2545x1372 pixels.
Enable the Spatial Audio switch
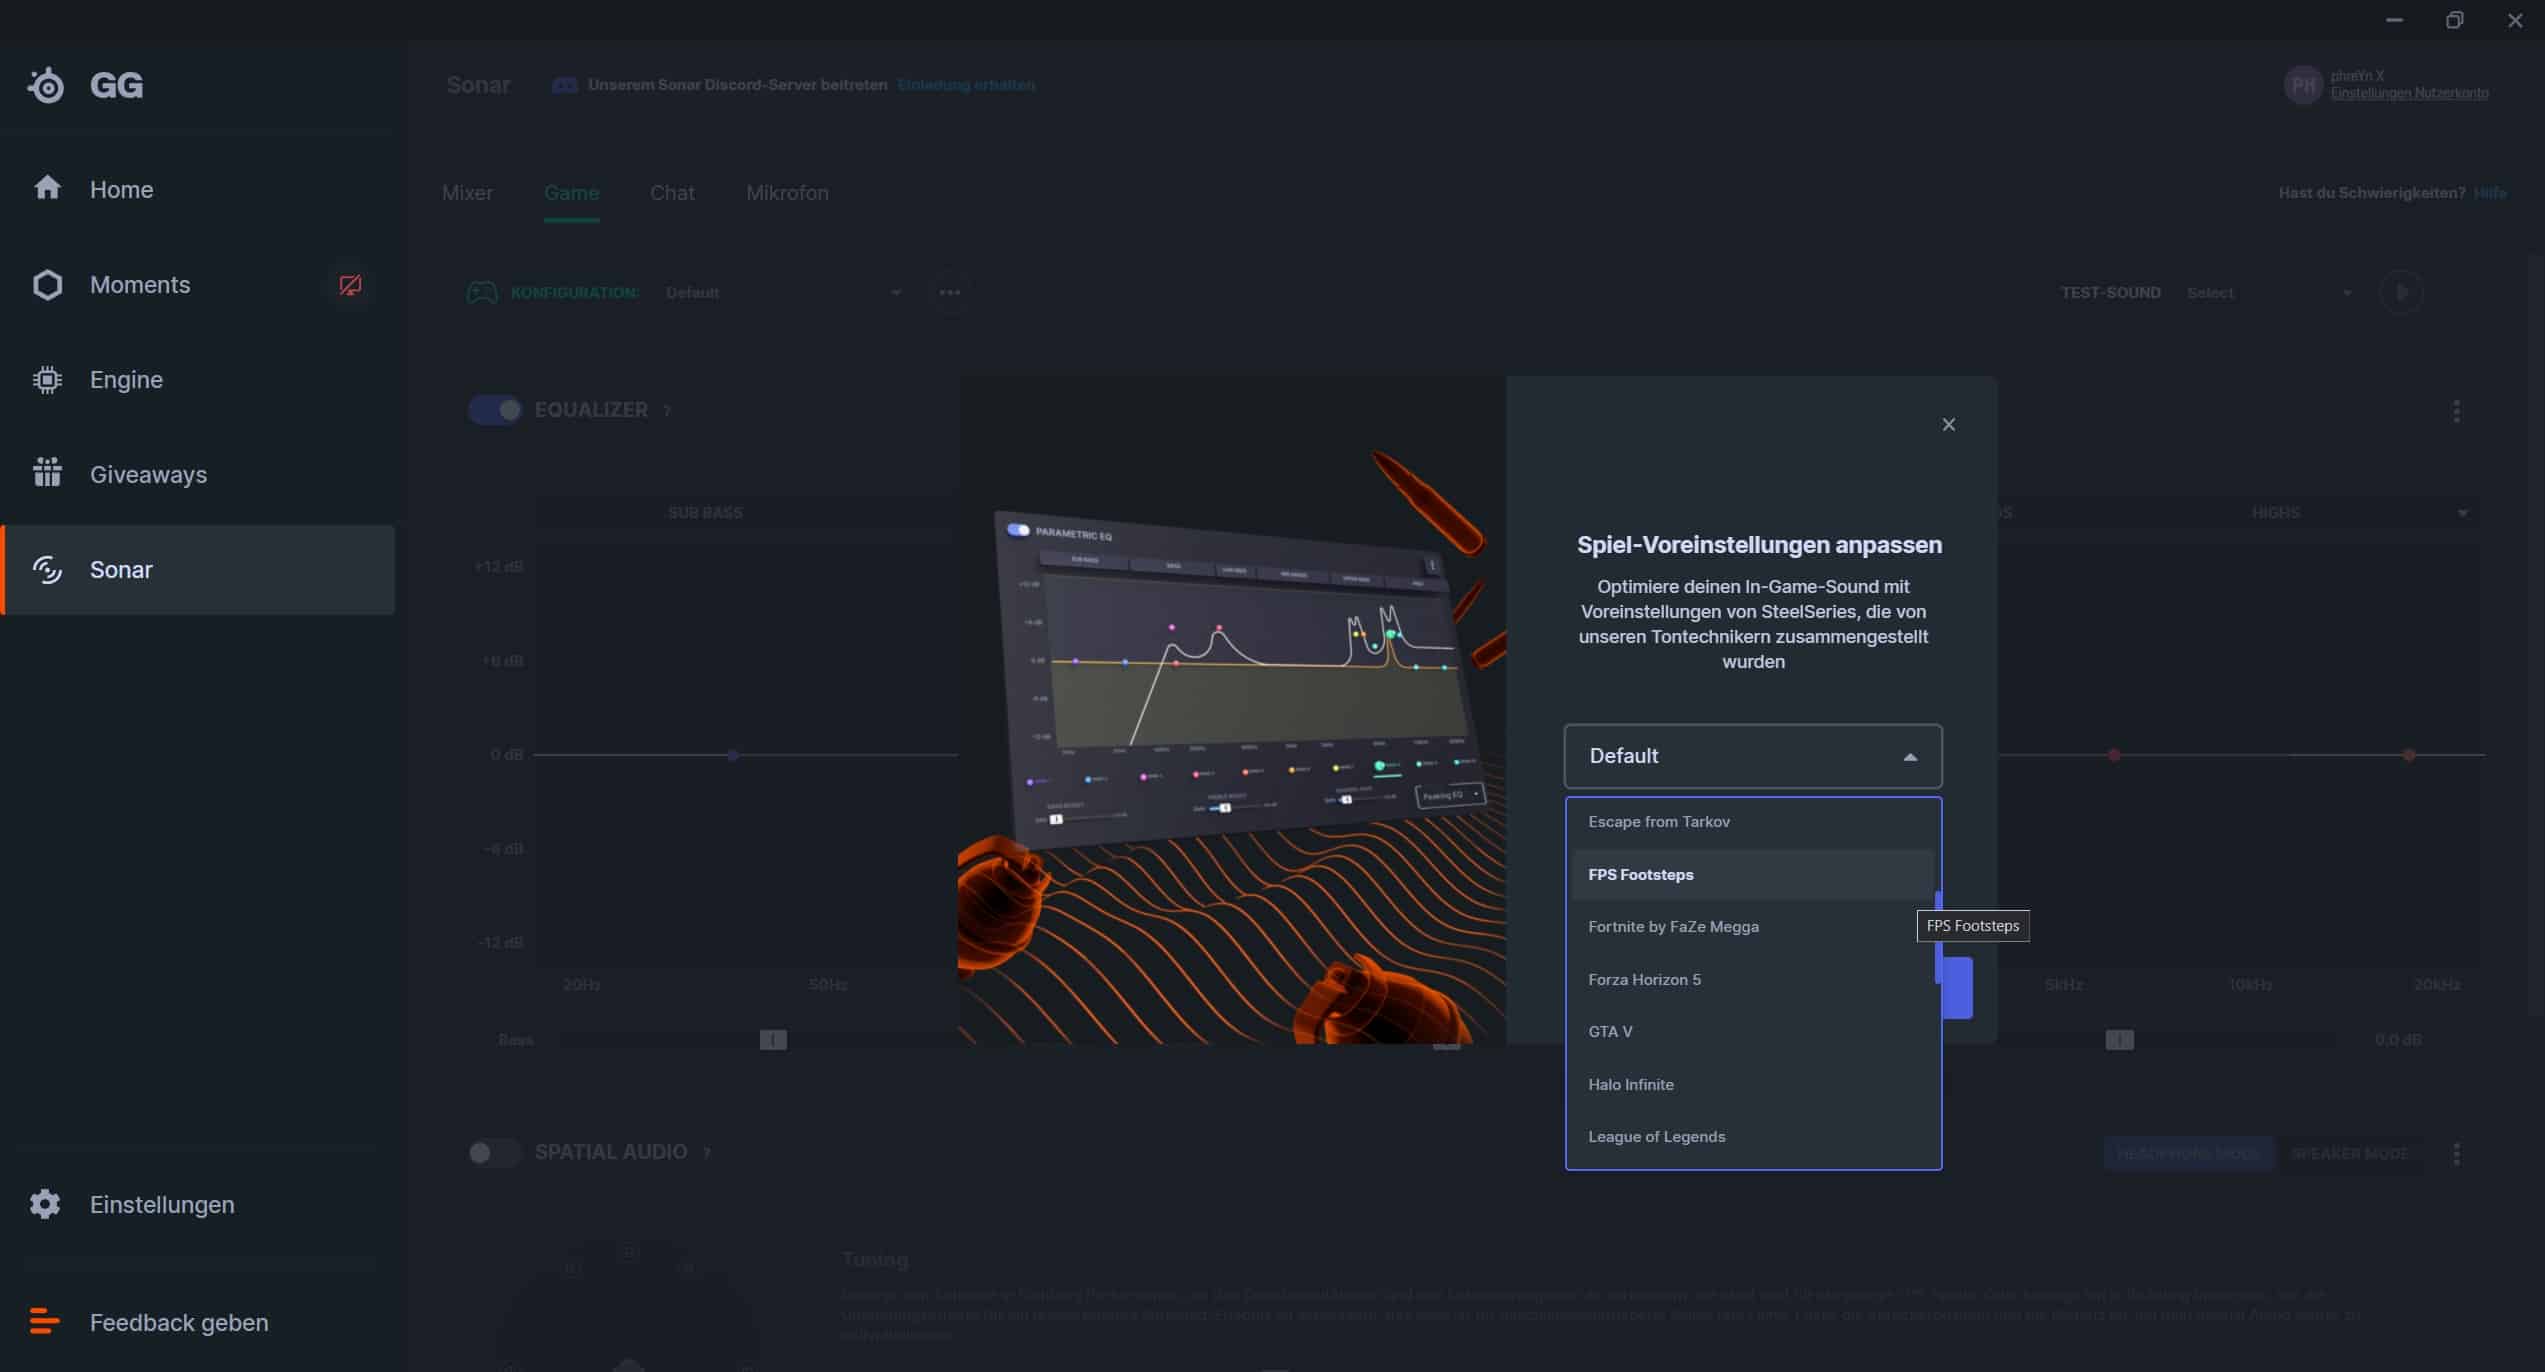[493, 1152]
